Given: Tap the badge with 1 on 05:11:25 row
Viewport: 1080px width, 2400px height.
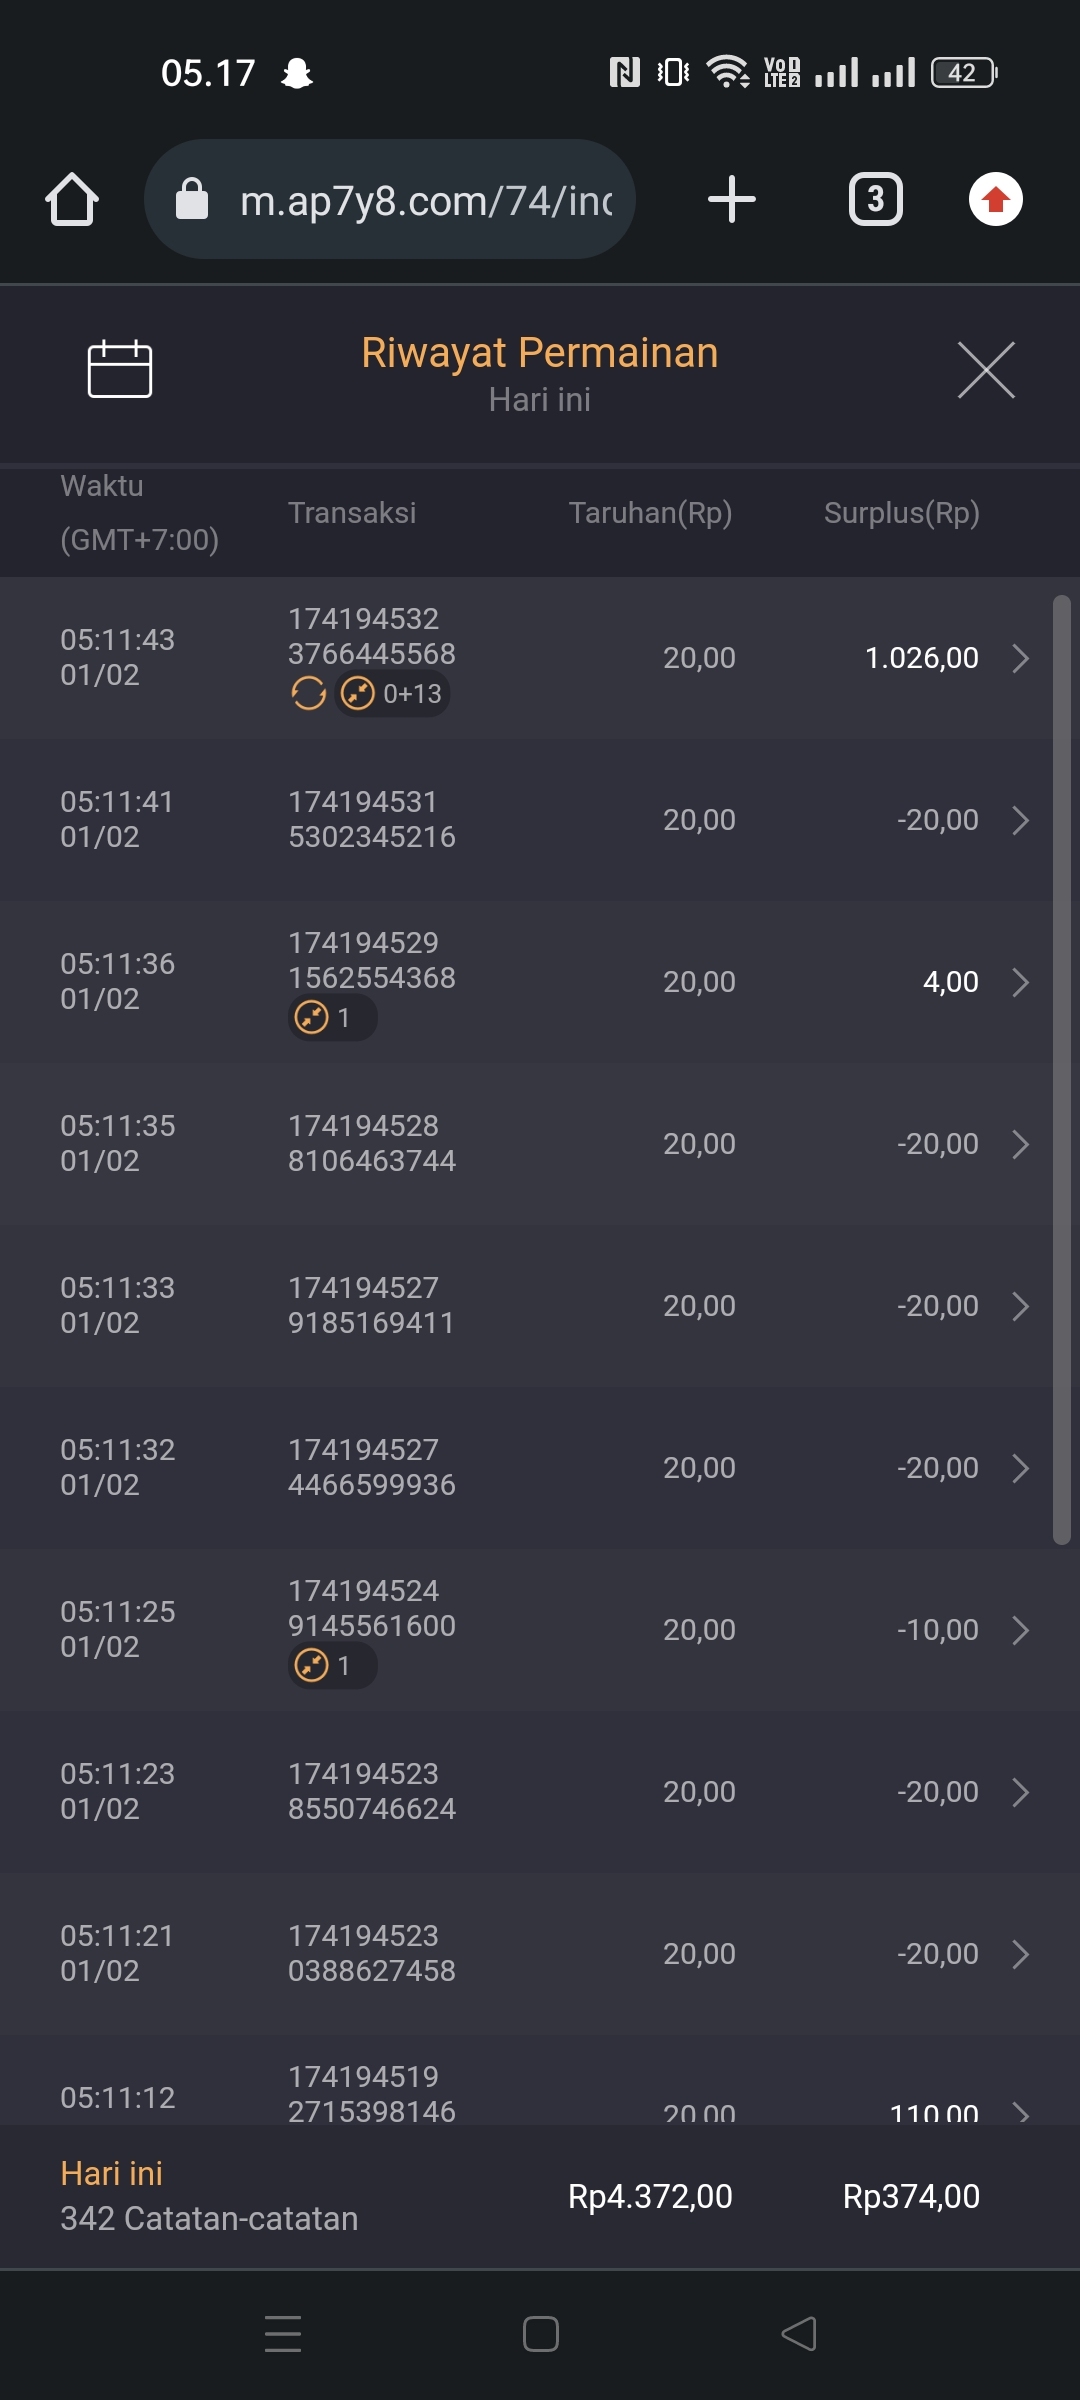Looking at the screenshot, I should pos(331,1666).
